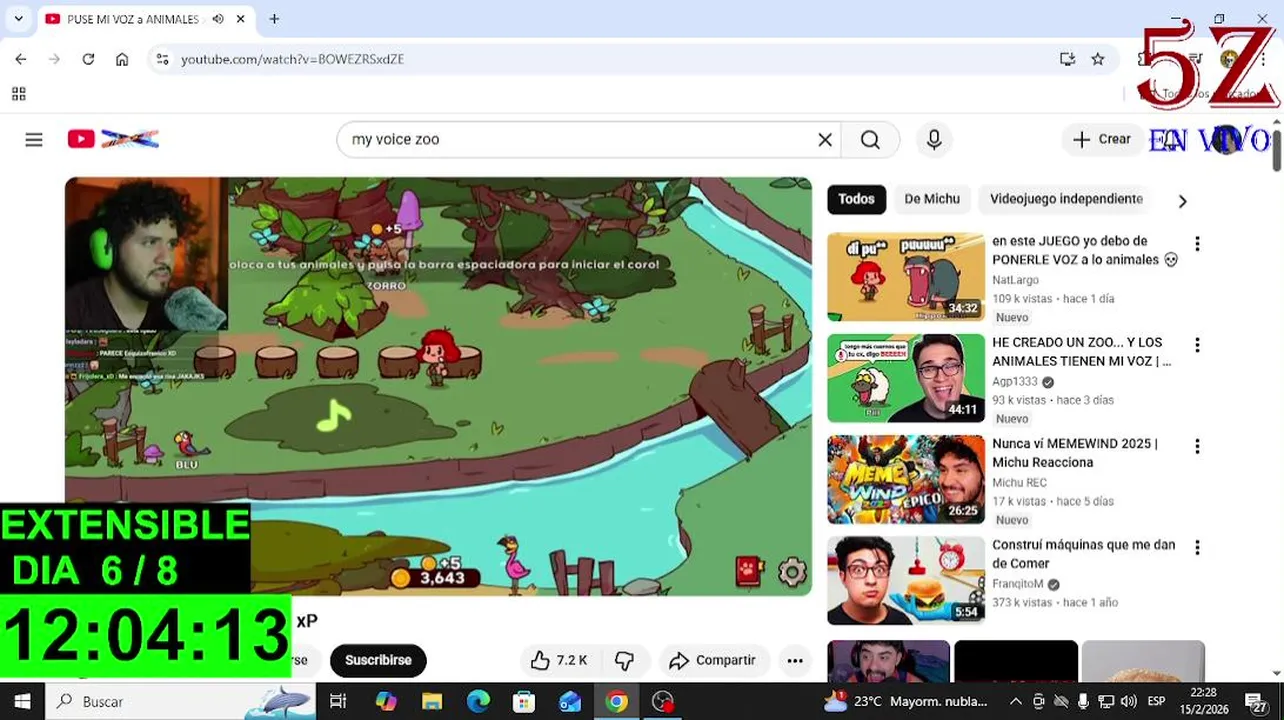Open Task View on taskbar
This screenshot has height=720, width=1284.
tap(338, 702)
